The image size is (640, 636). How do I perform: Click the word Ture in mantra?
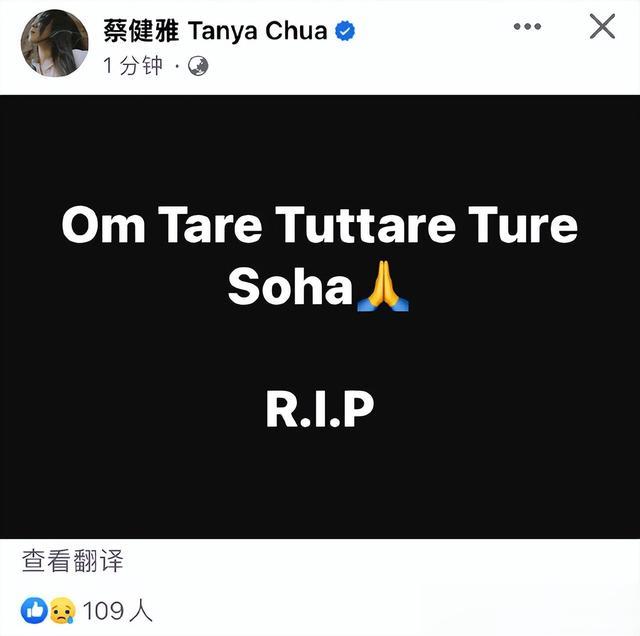coord(523,225)
